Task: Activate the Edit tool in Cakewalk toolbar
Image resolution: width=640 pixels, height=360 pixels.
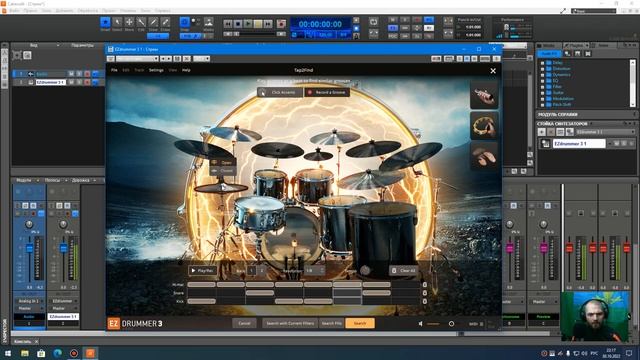Action: click(x=141, y=22)
